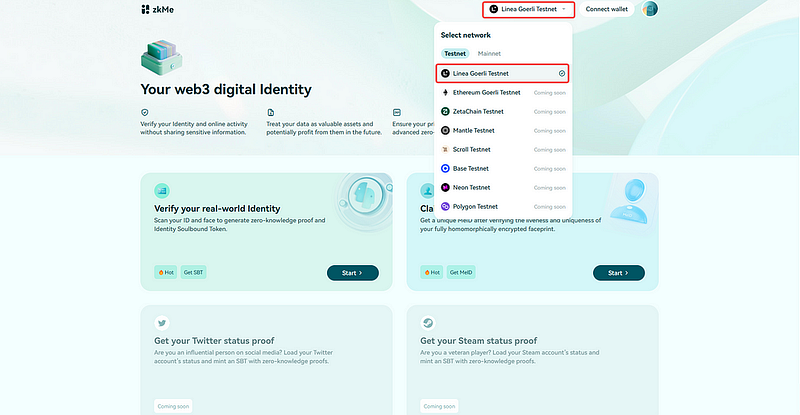800x415 pixels.
Task: Switch to the Testnet tab
Action: coord(455,54)
